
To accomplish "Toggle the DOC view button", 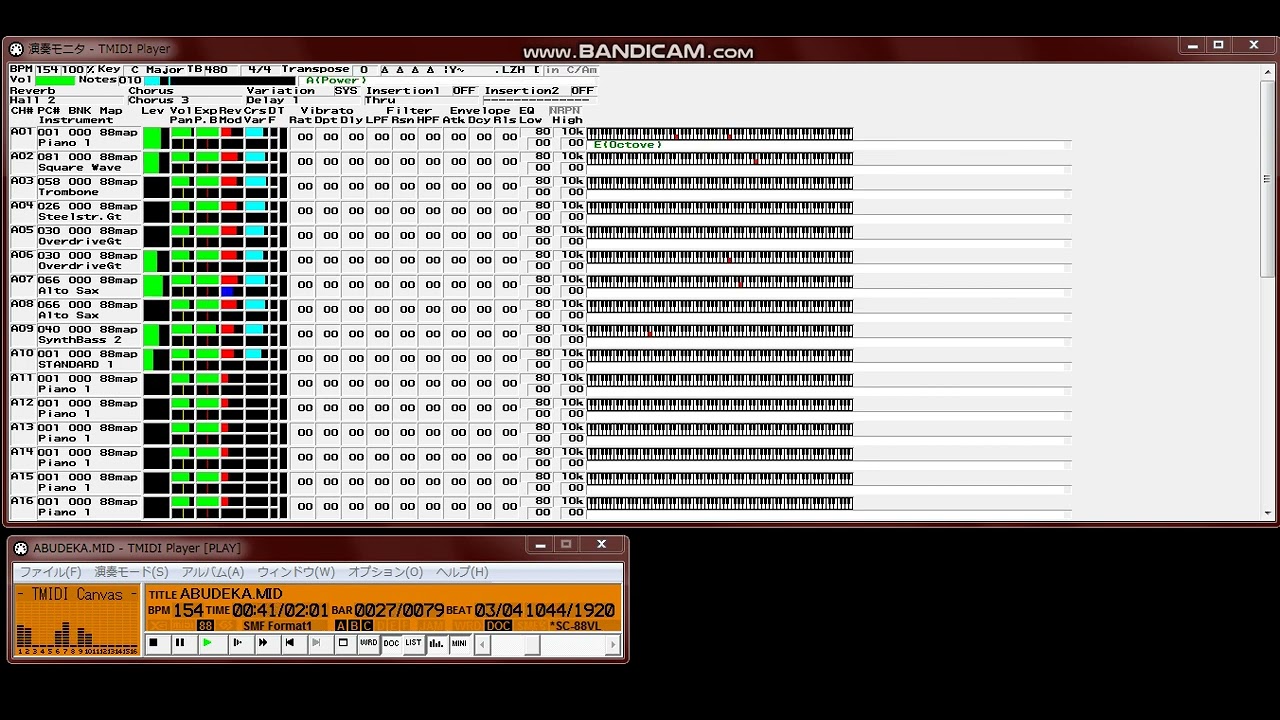I will [391, 643].
